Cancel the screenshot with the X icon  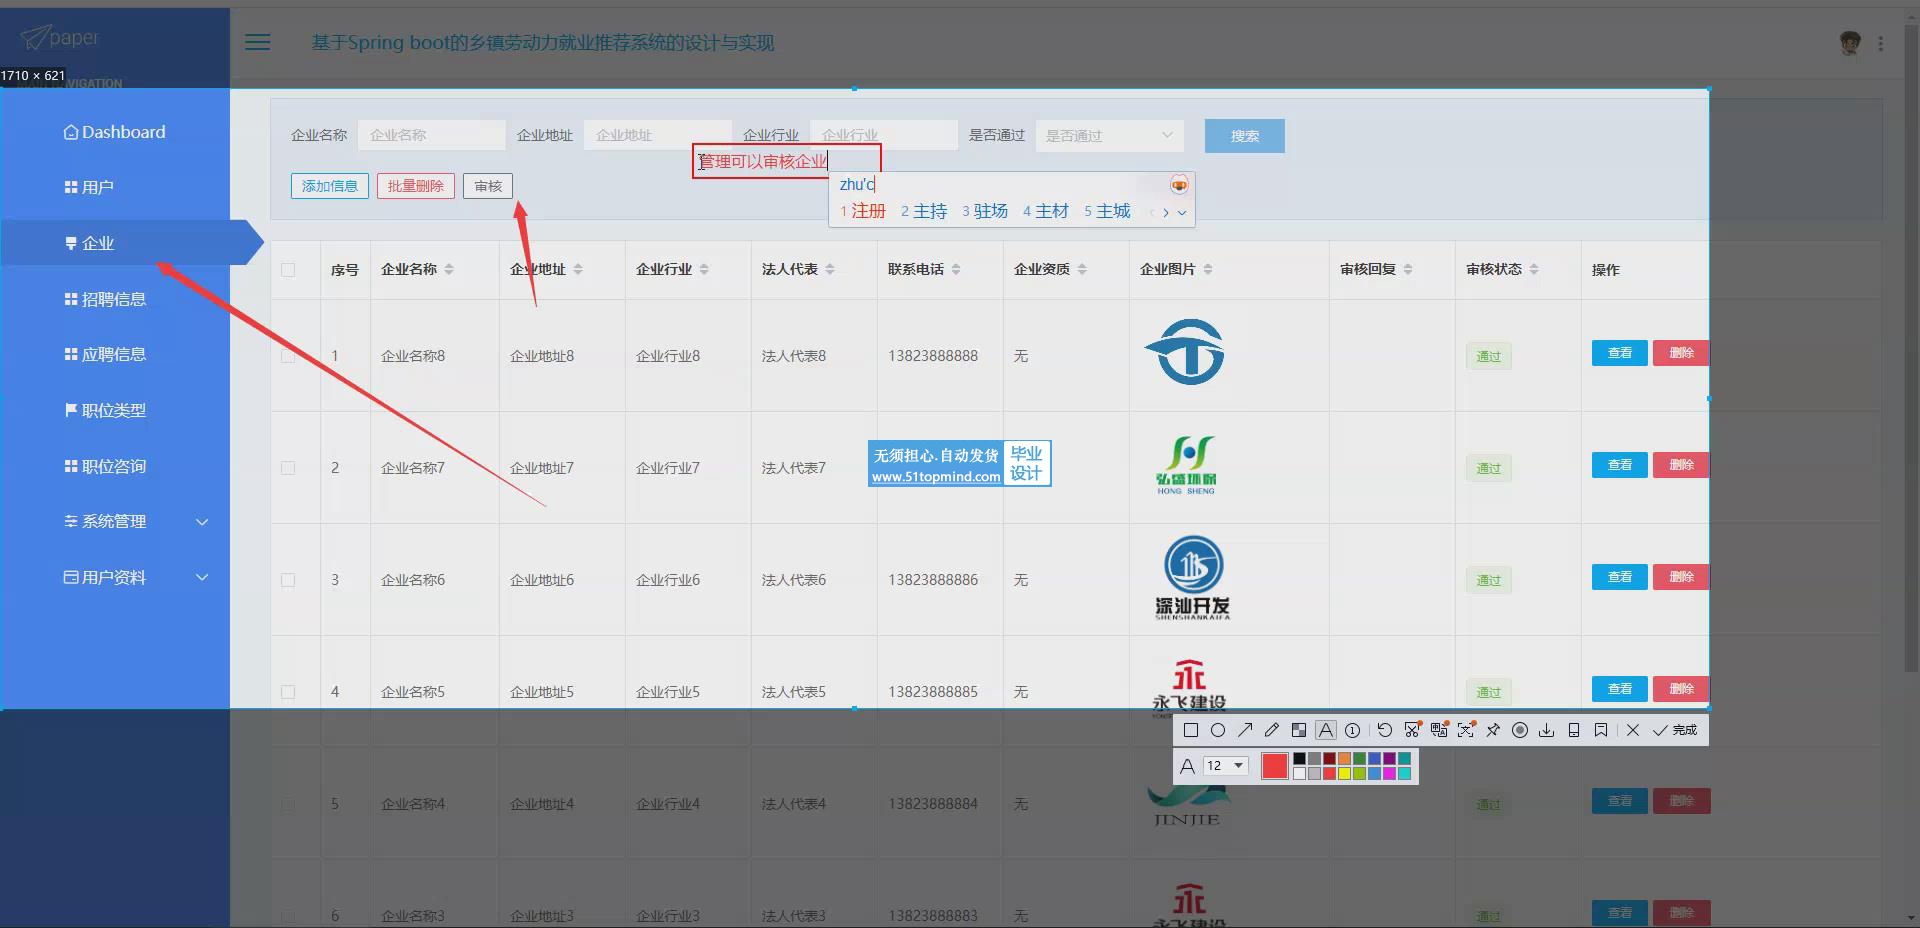click(1633, 730)
